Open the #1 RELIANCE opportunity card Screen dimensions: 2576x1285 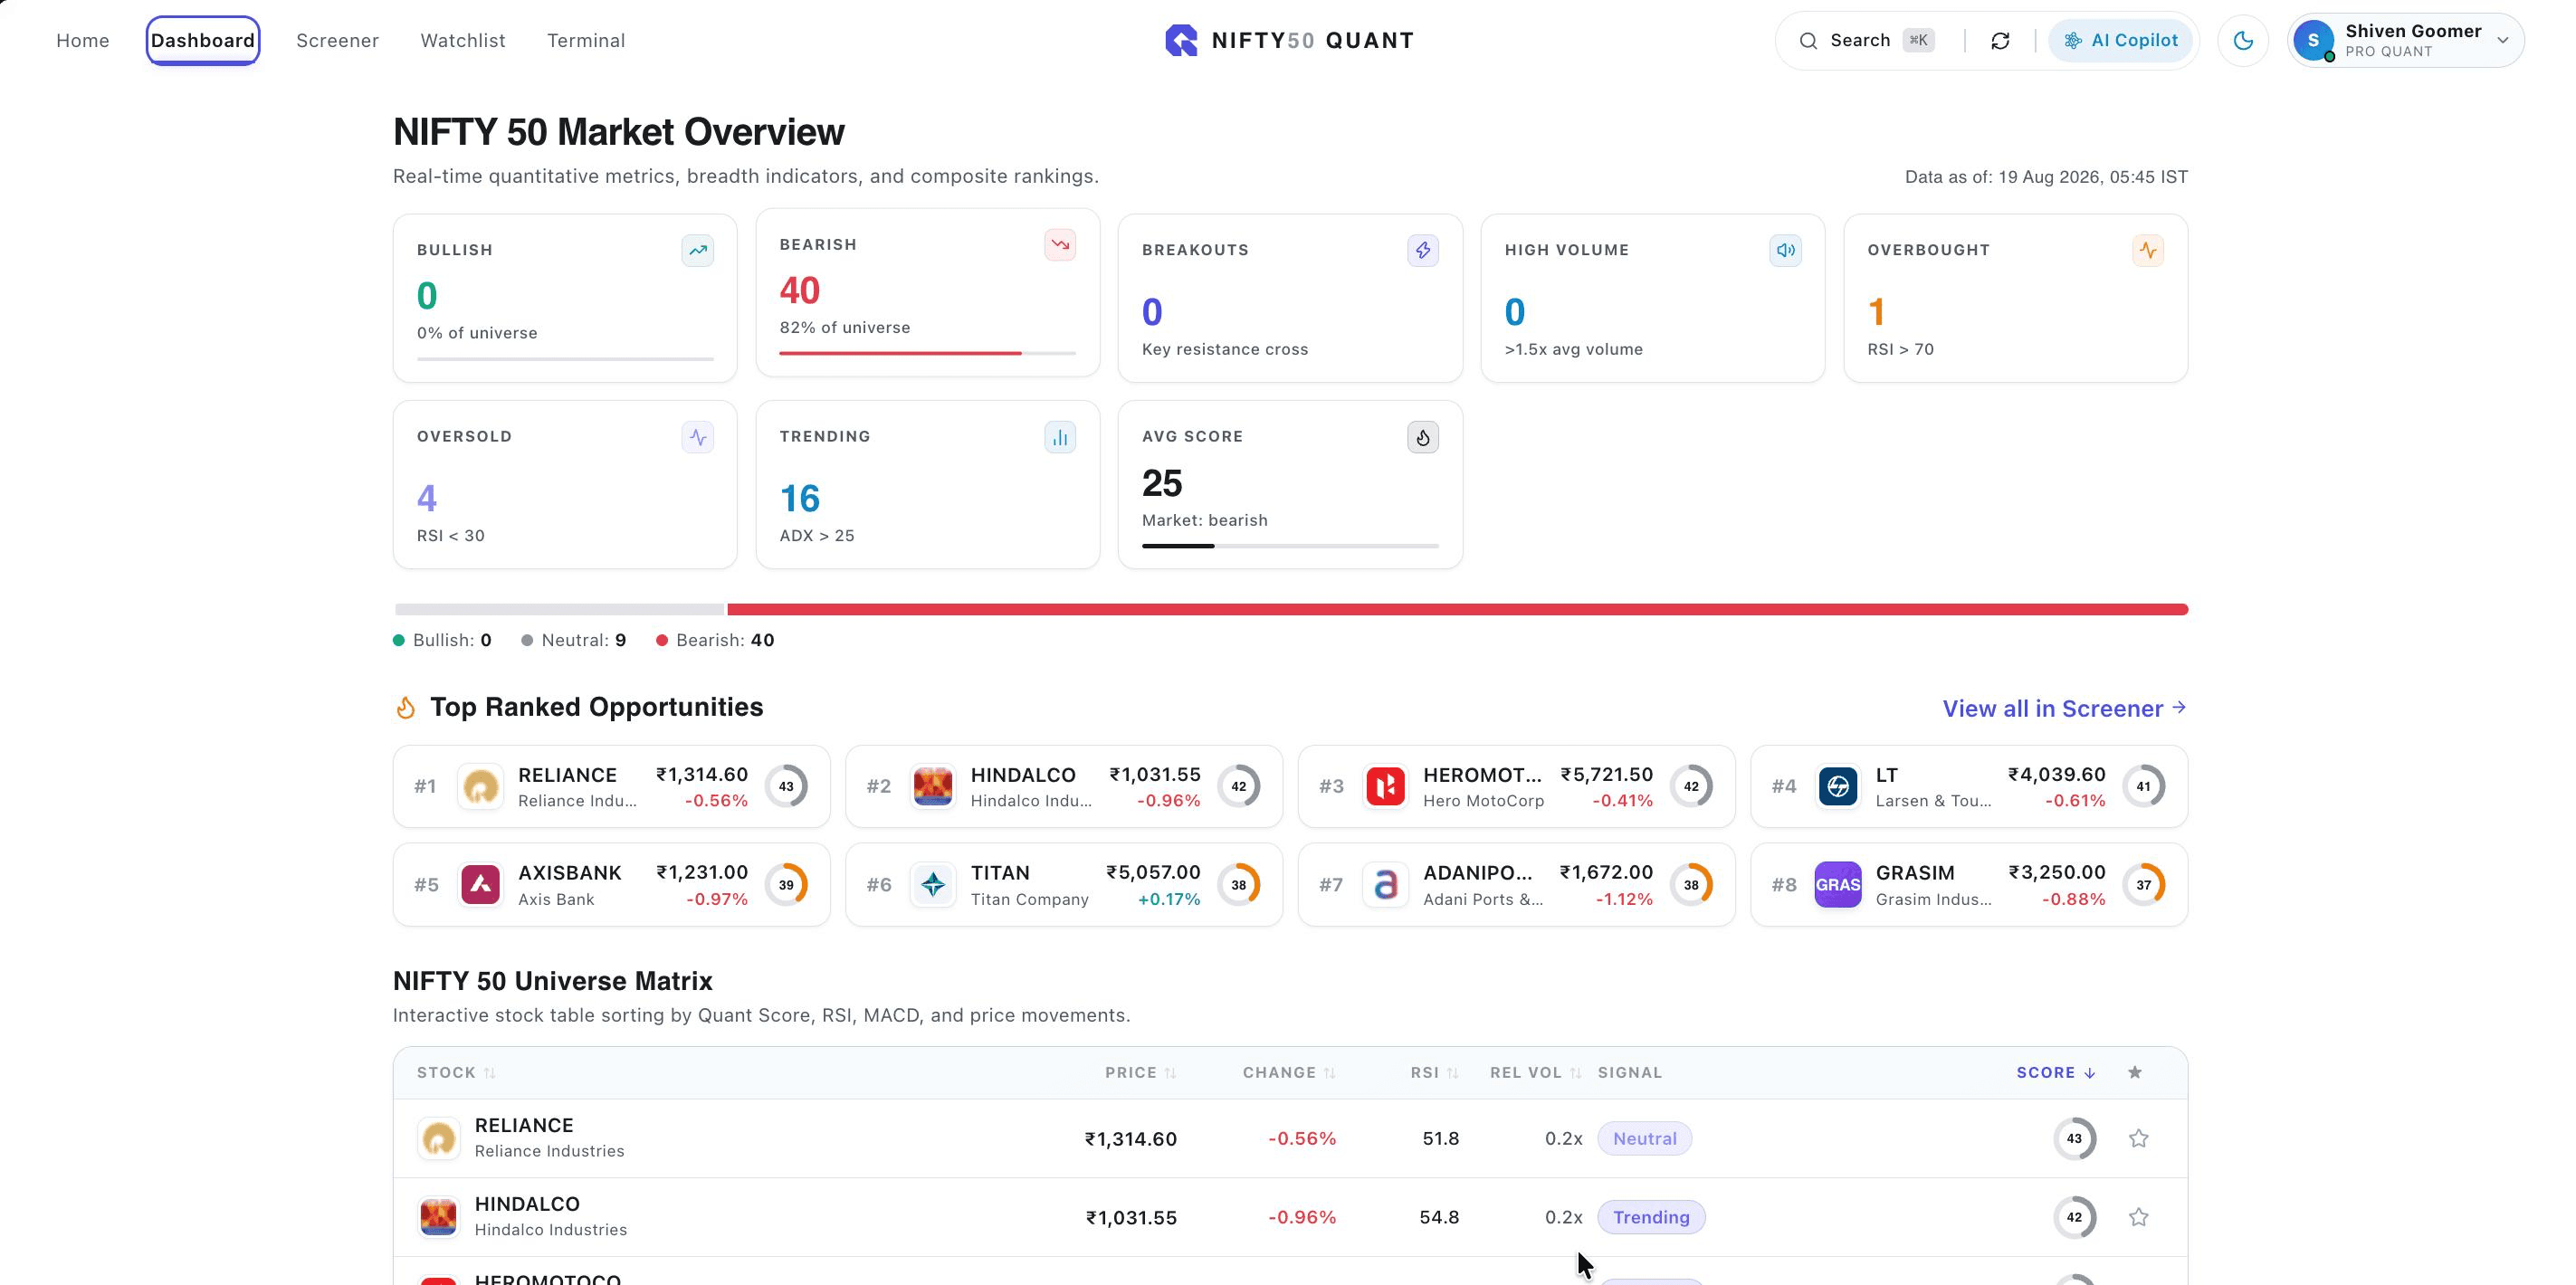[612, 786]
